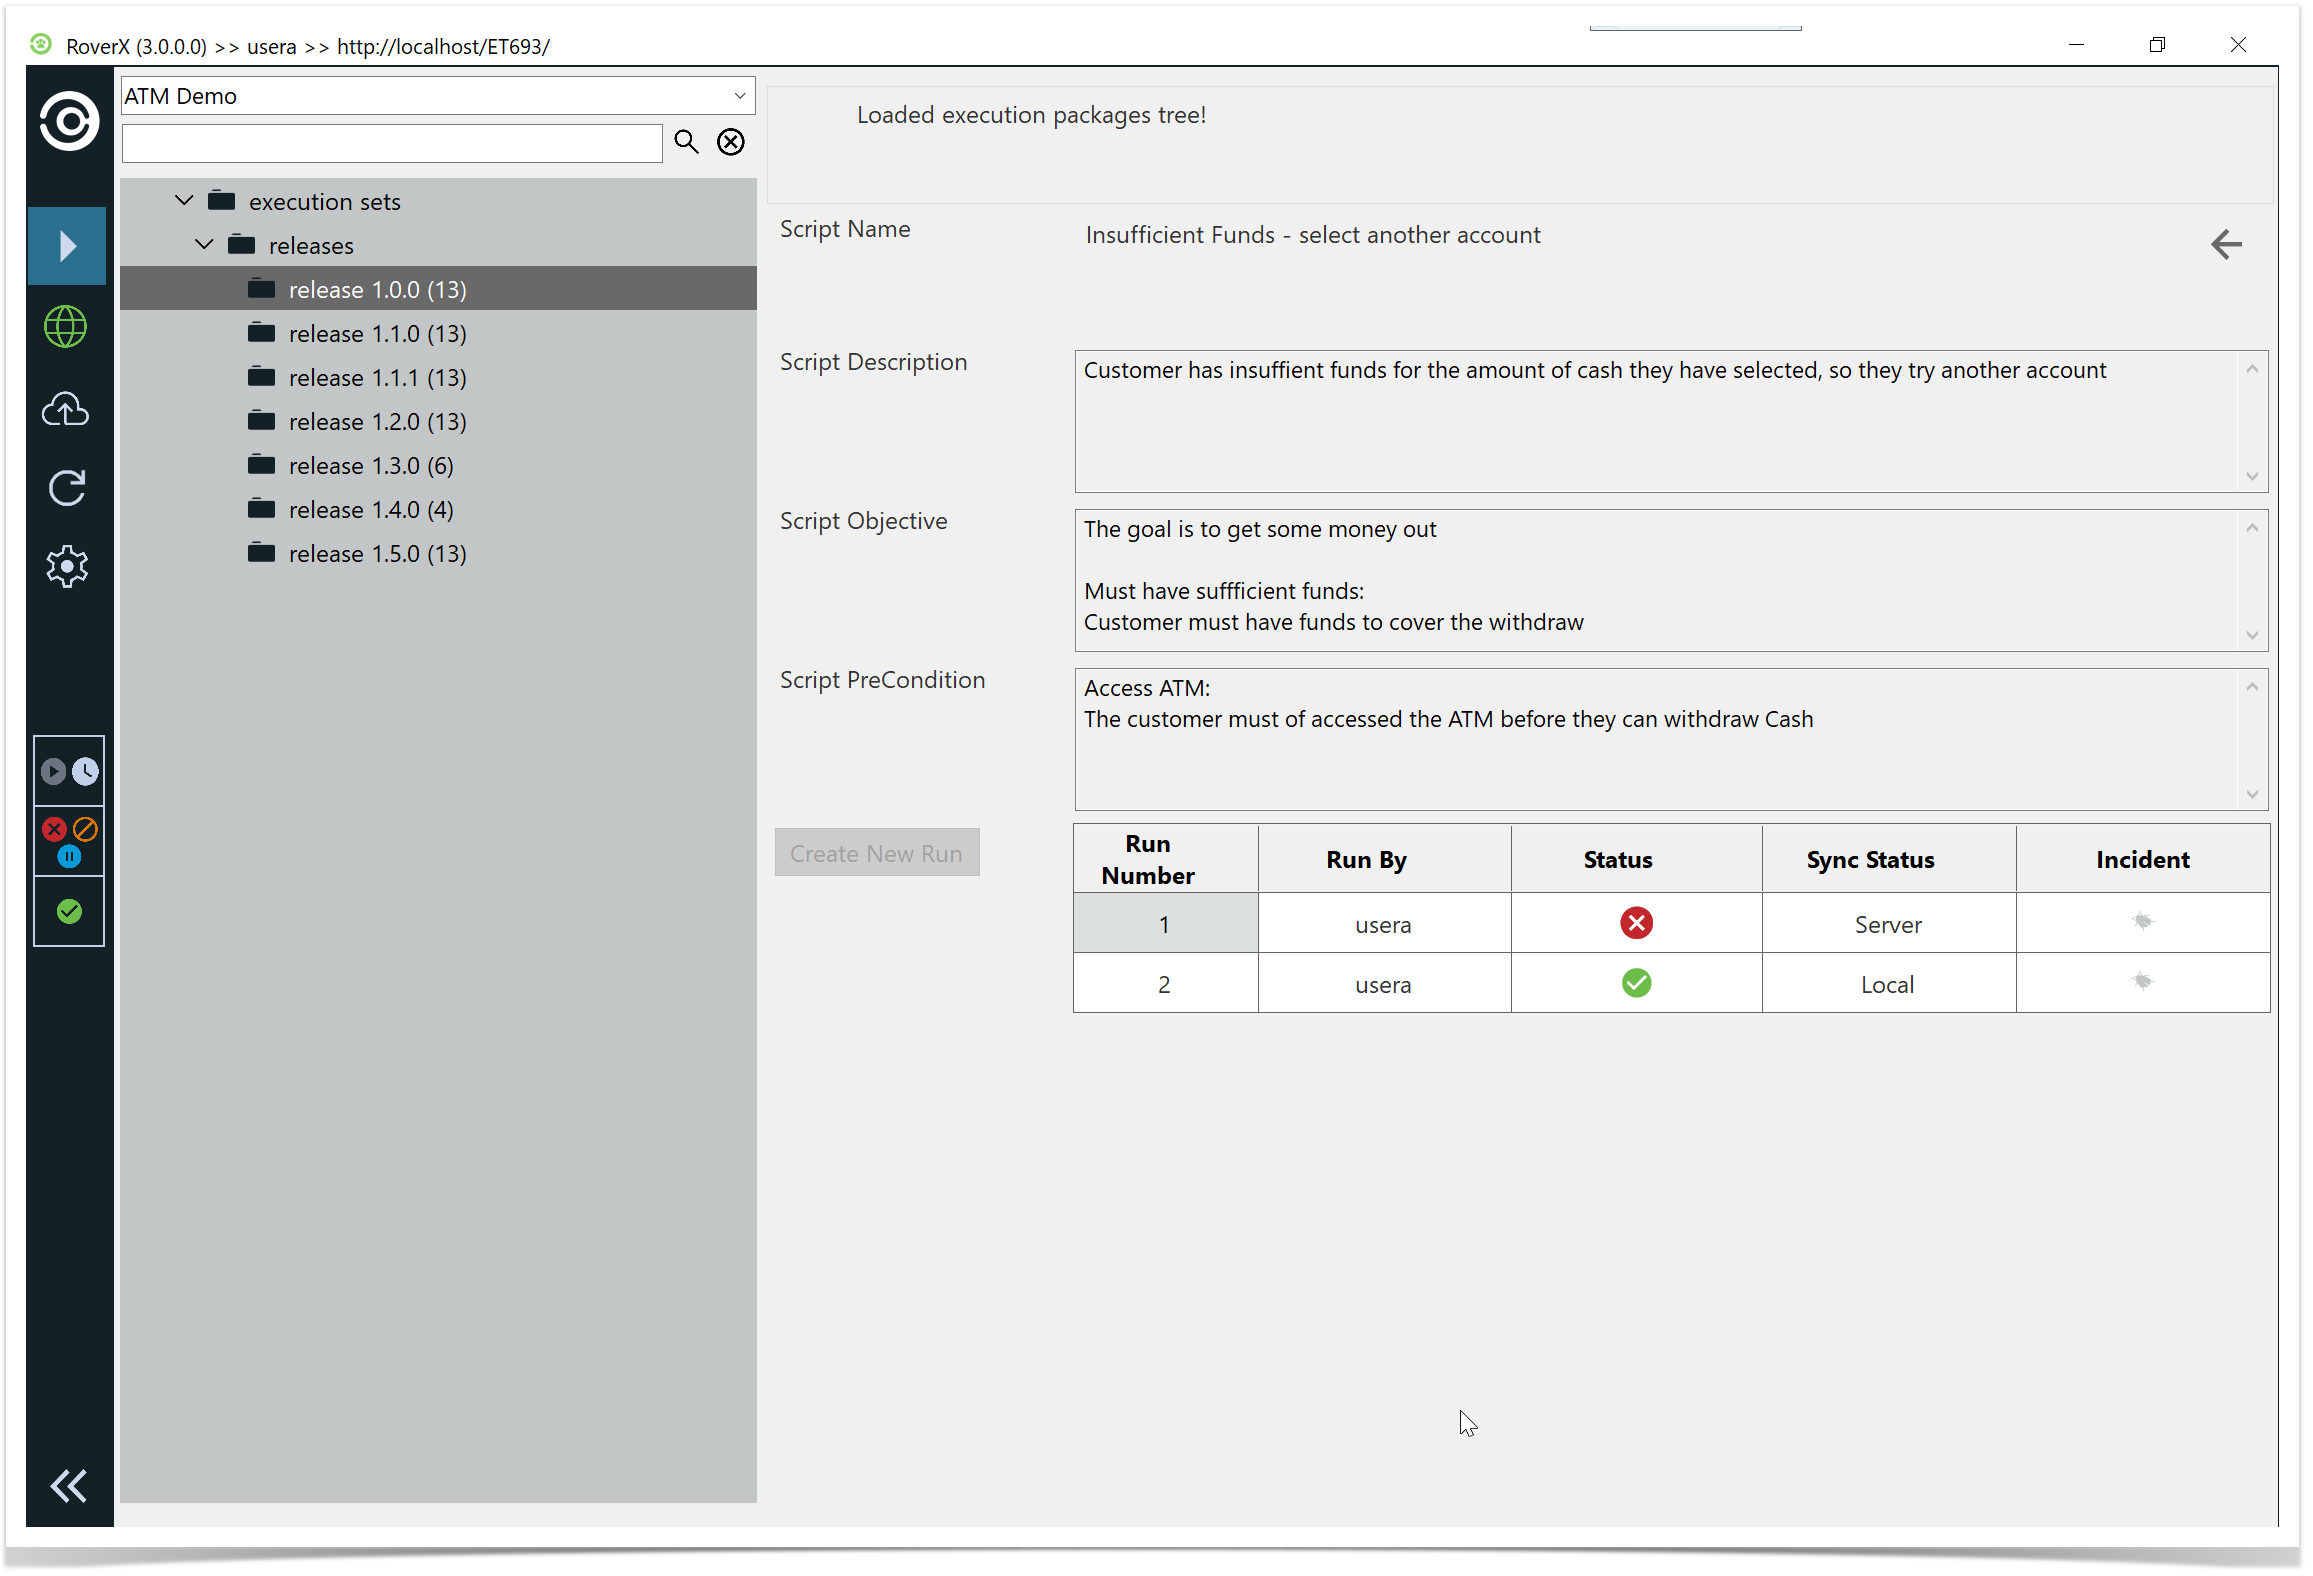Collapse the releases folder node
The width and height of the screenshot is (2313, 1576).
(204, 245)
